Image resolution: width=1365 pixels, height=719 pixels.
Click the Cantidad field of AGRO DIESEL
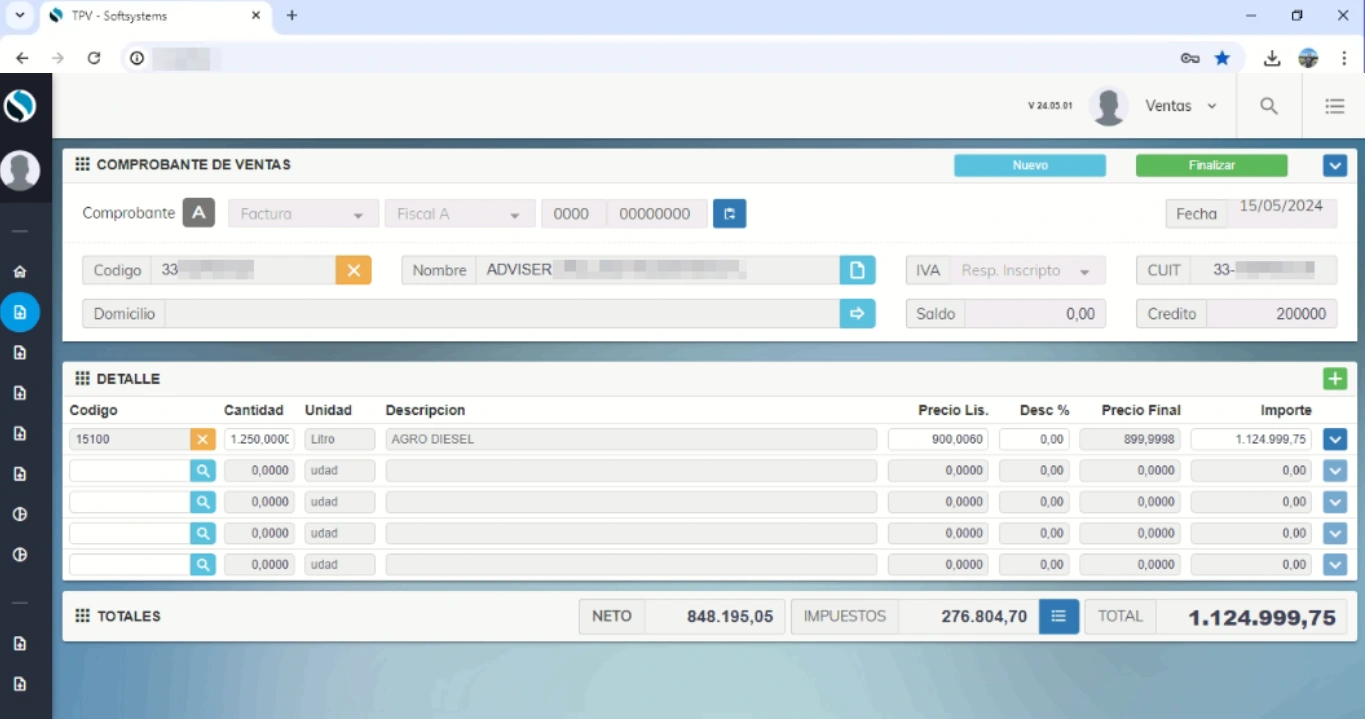pos(259,439)
